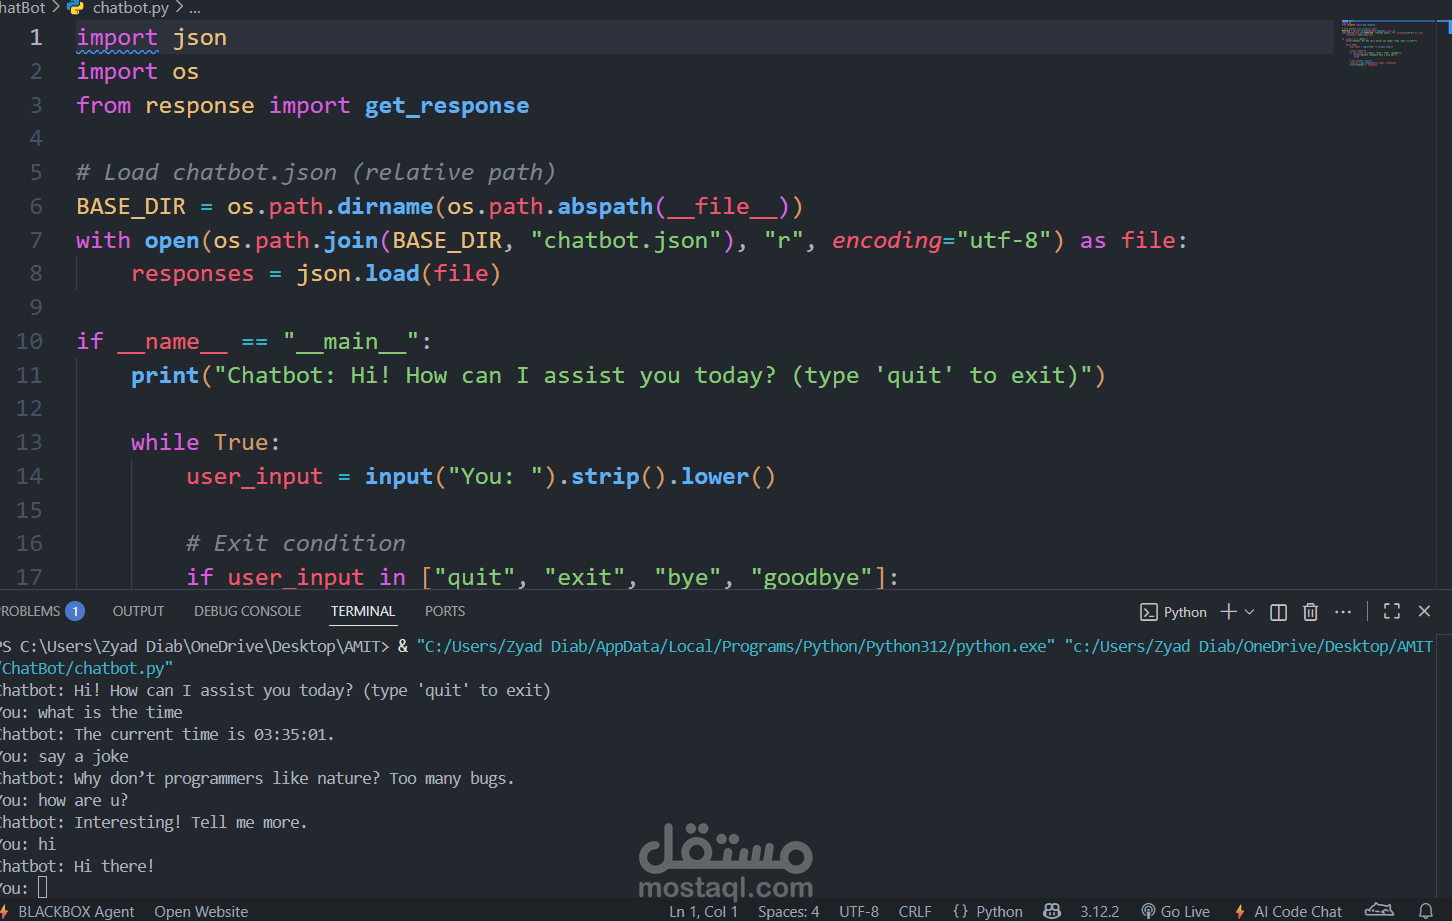1452x921 pixels.
Task: Click terminal line 'Chatbot: Hi there!'
Action: tap(77, 867)
